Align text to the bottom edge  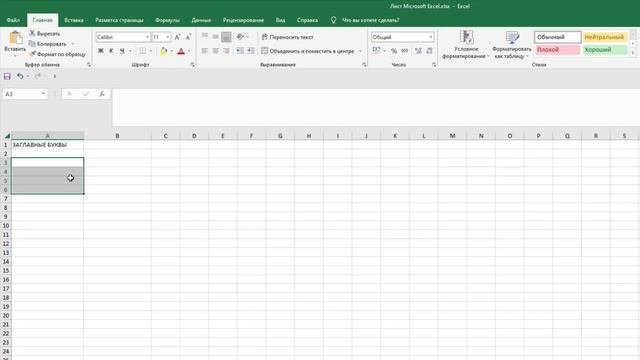[x=226, y=37]
